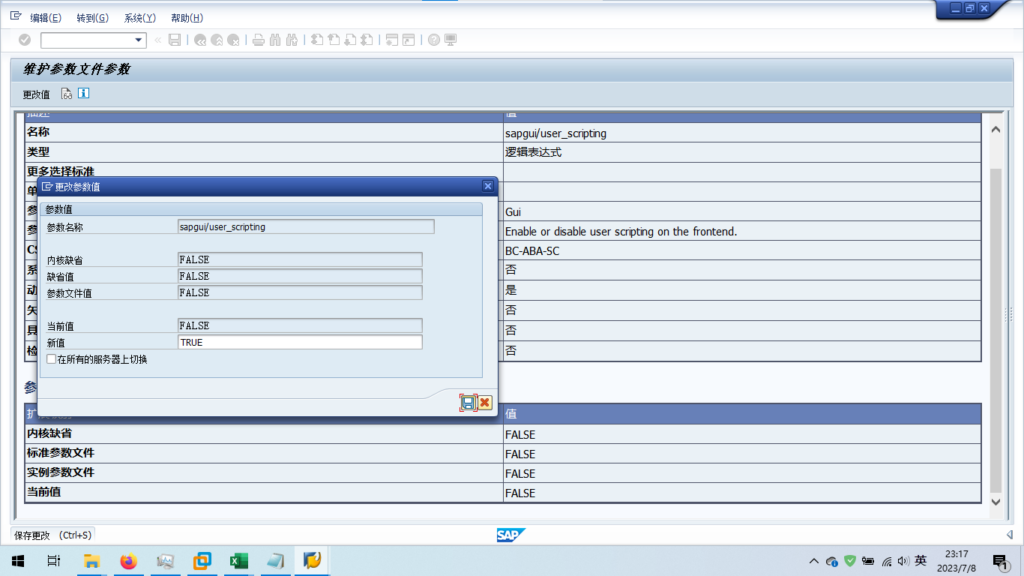Image resolution: width=1024 pixels, height=576 pixels.
Task: Click the print icon in the toolbar
Action: [x=258, y=40]
